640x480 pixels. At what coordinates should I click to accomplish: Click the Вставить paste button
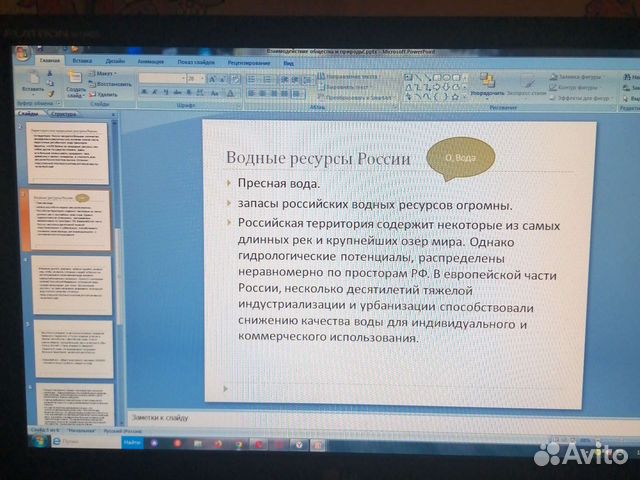pyautogui.click(x=33, y=83)
